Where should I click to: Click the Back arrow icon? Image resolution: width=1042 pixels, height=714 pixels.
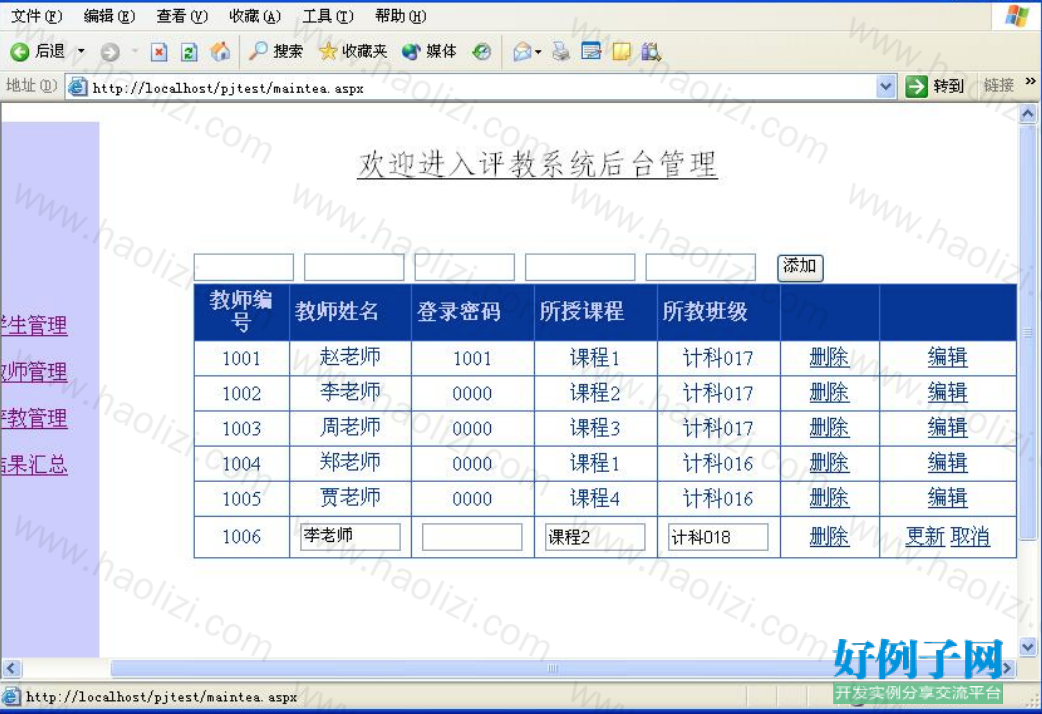coord(20,51)
